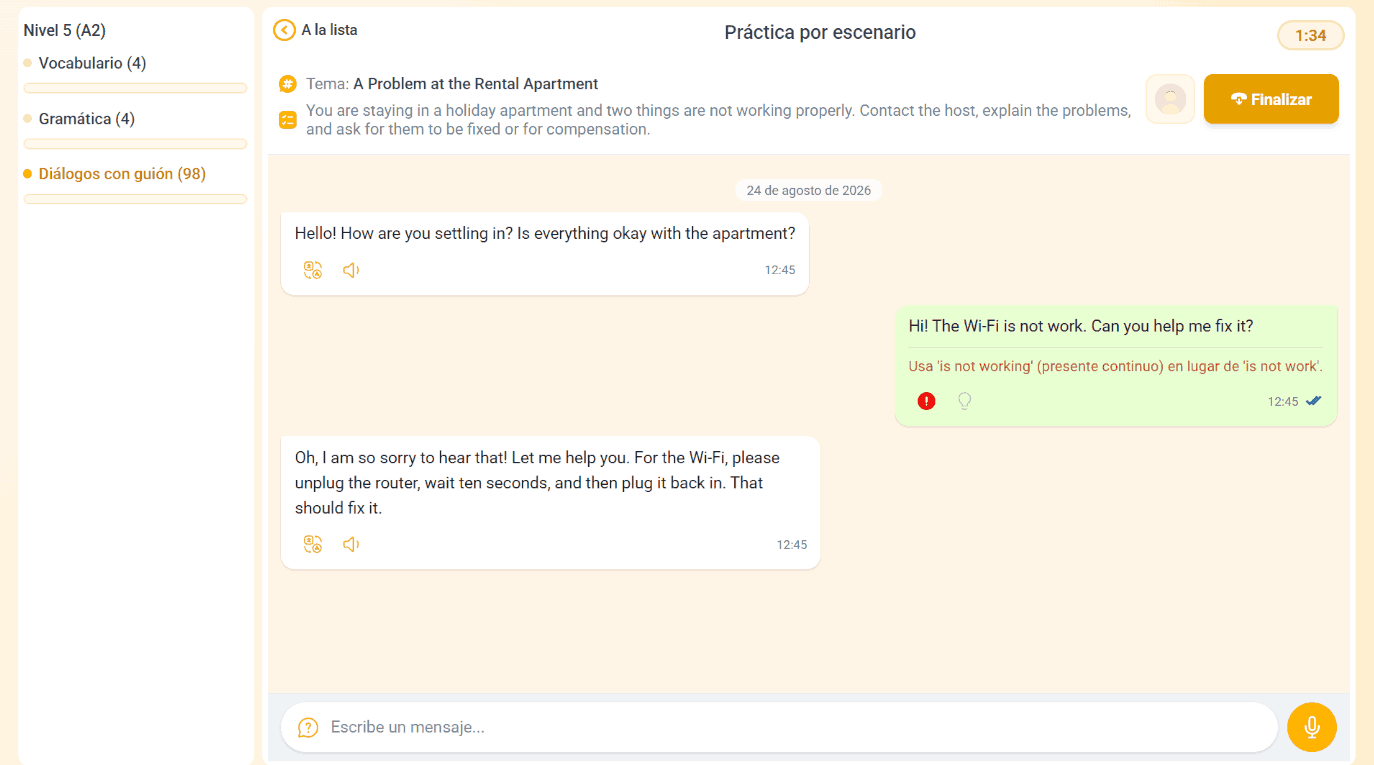
Task: Click the Gramática progress bar
Action: coord(135,144)
